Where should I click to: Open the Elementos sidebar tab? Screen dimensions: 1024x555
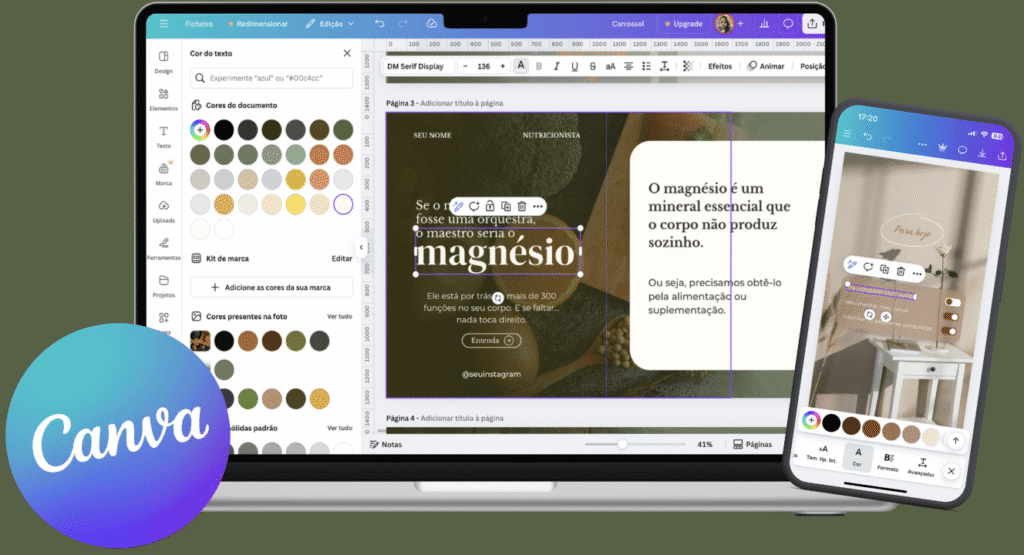[x=163, y=99]
